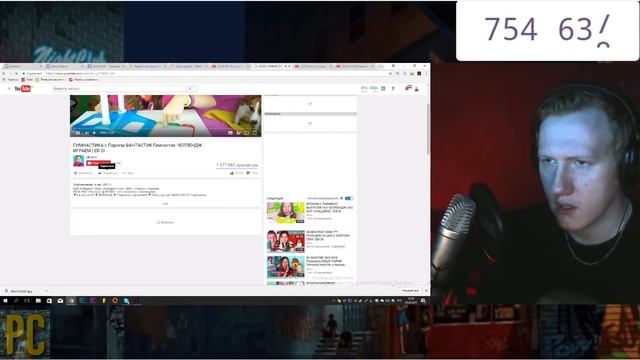
Task: Go back with the browser back arrow
Action: tap(4, 73)
